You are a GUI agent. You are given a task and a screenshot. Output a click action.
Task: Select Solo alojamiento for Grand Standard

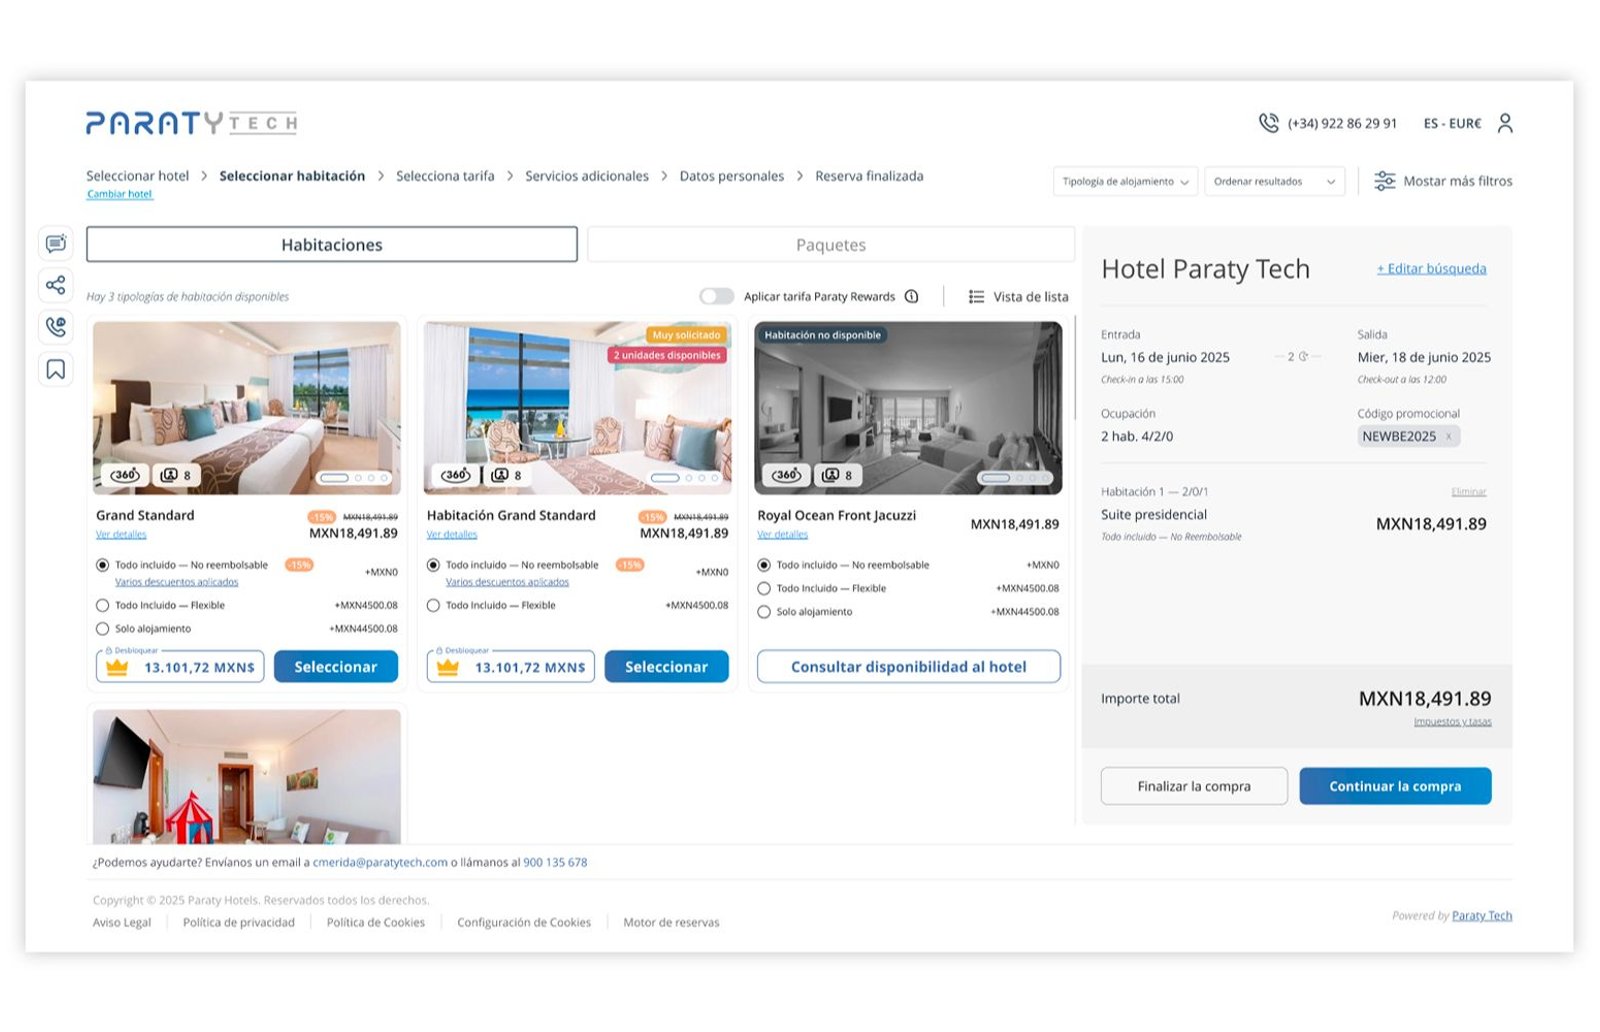click(102, 629)
